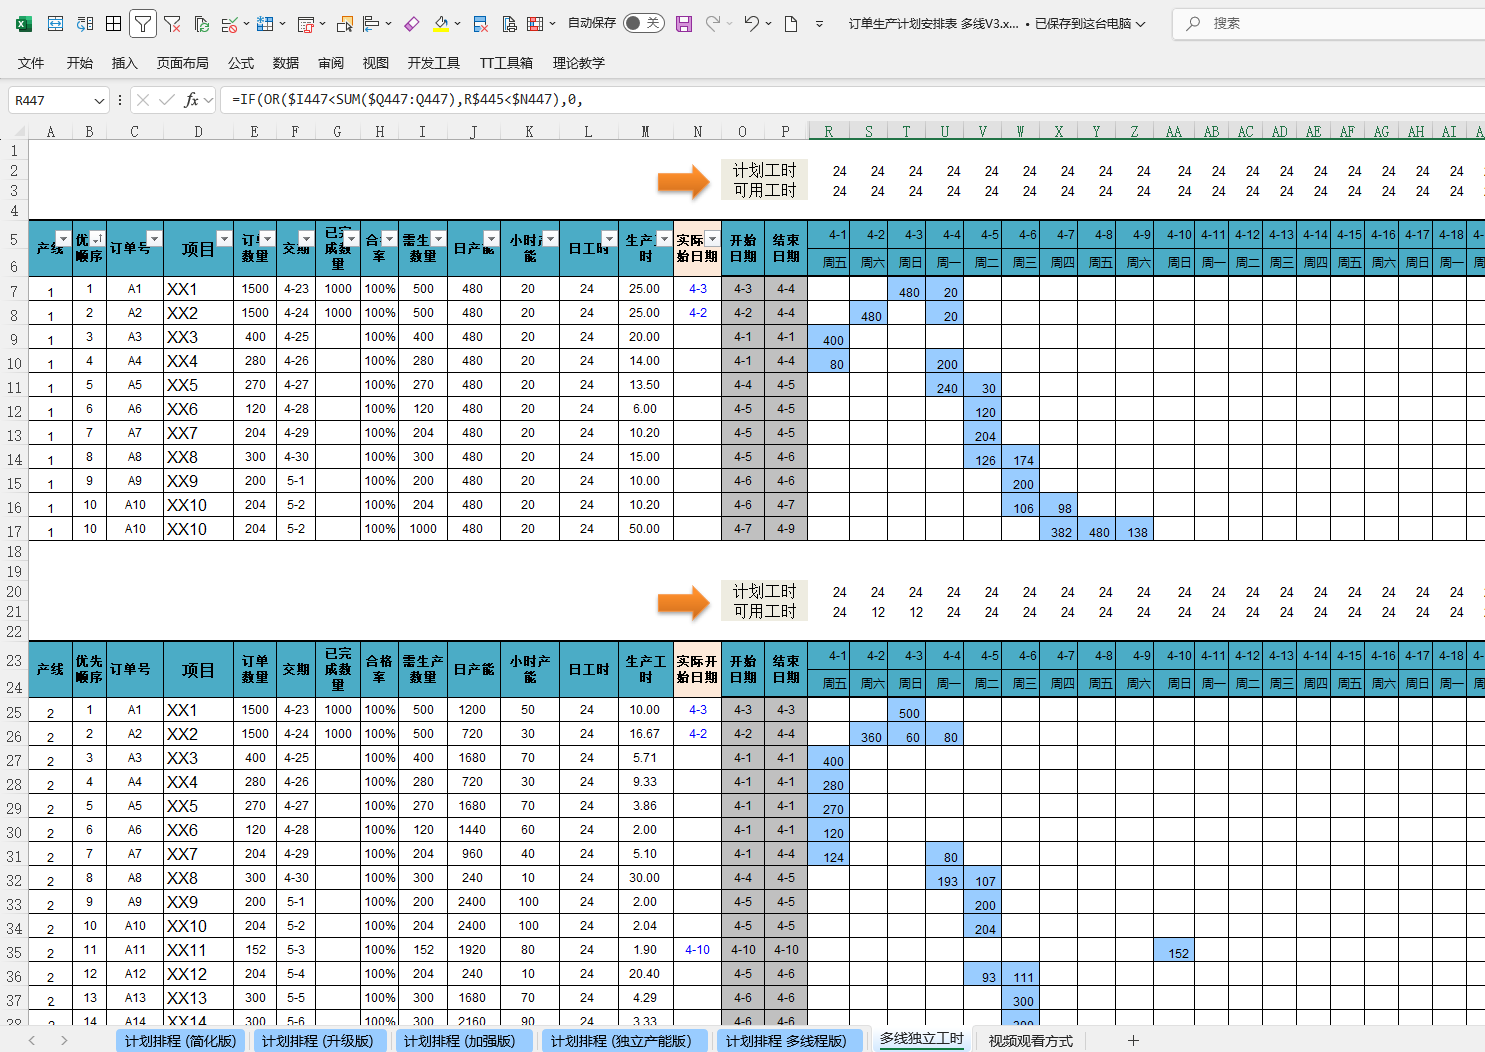Open the 文件 menu
Screen dimensions: 1485x1052
pos(31,63)
